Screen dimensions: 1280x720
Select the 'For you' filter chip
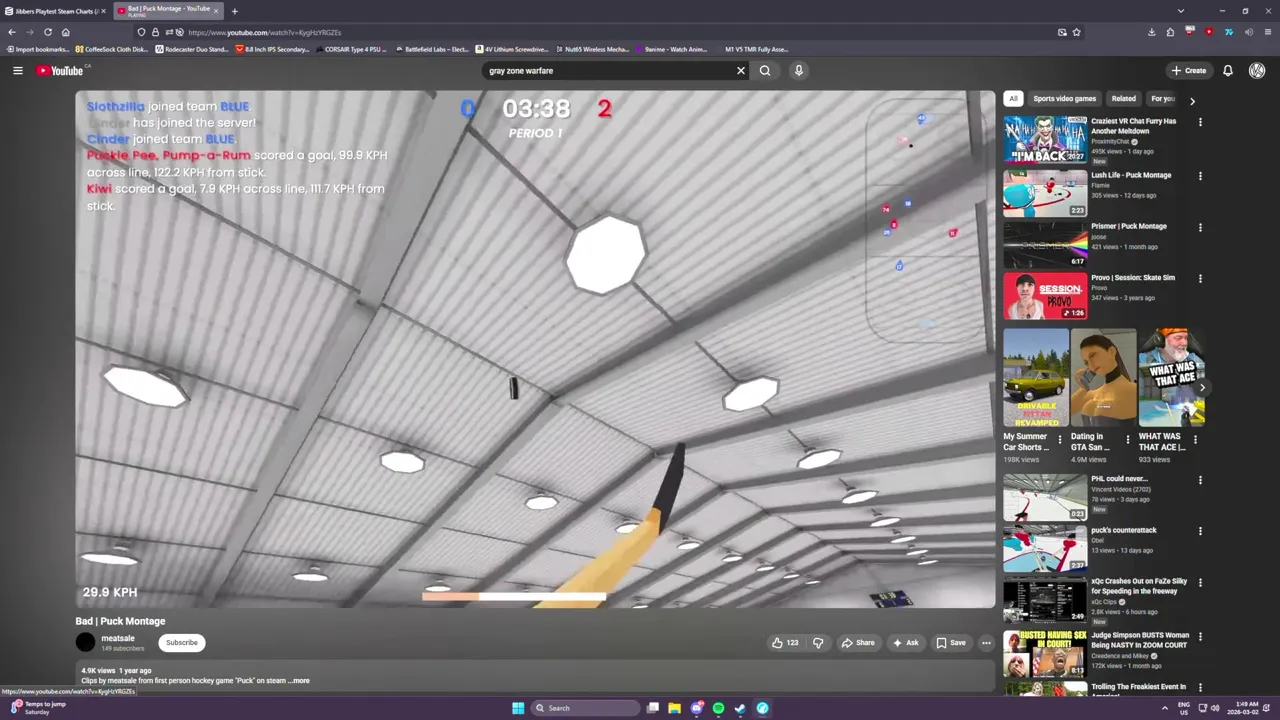(x=1162, y=99)
